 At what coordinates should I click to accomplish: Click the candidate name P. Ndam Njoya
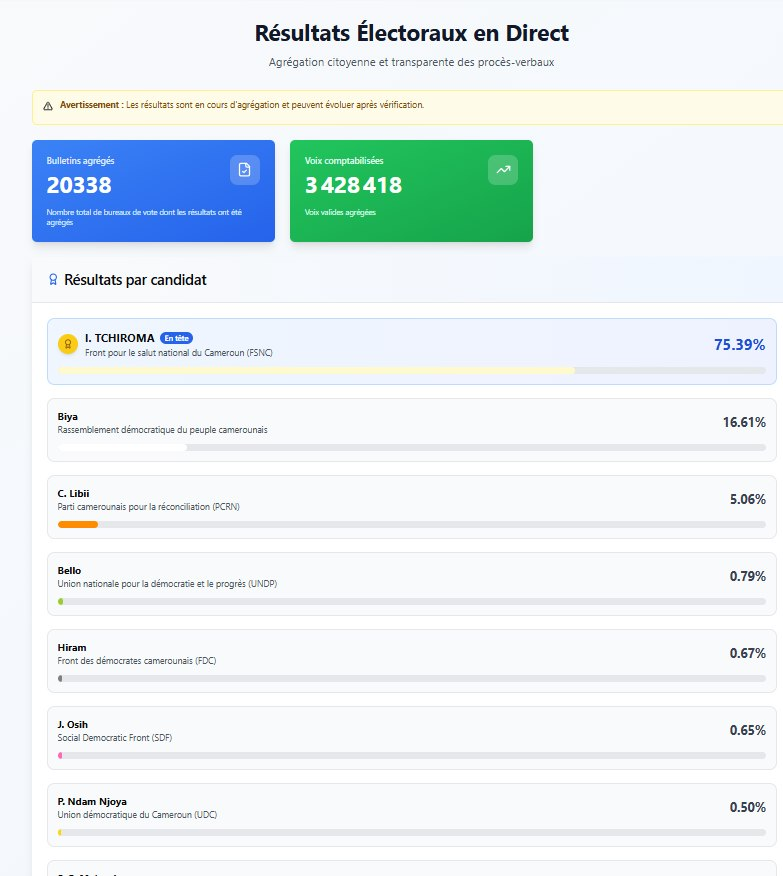(x=92, y=802)
